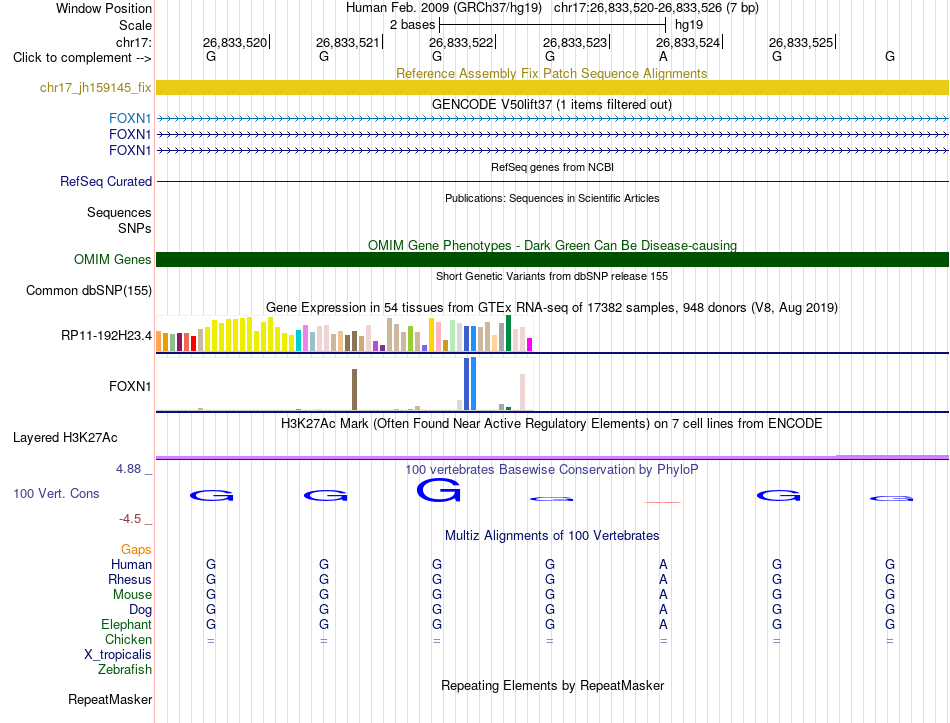Click chr17:26,833,520-26,833,526 (7 bp) range text

tap(656, 8)
